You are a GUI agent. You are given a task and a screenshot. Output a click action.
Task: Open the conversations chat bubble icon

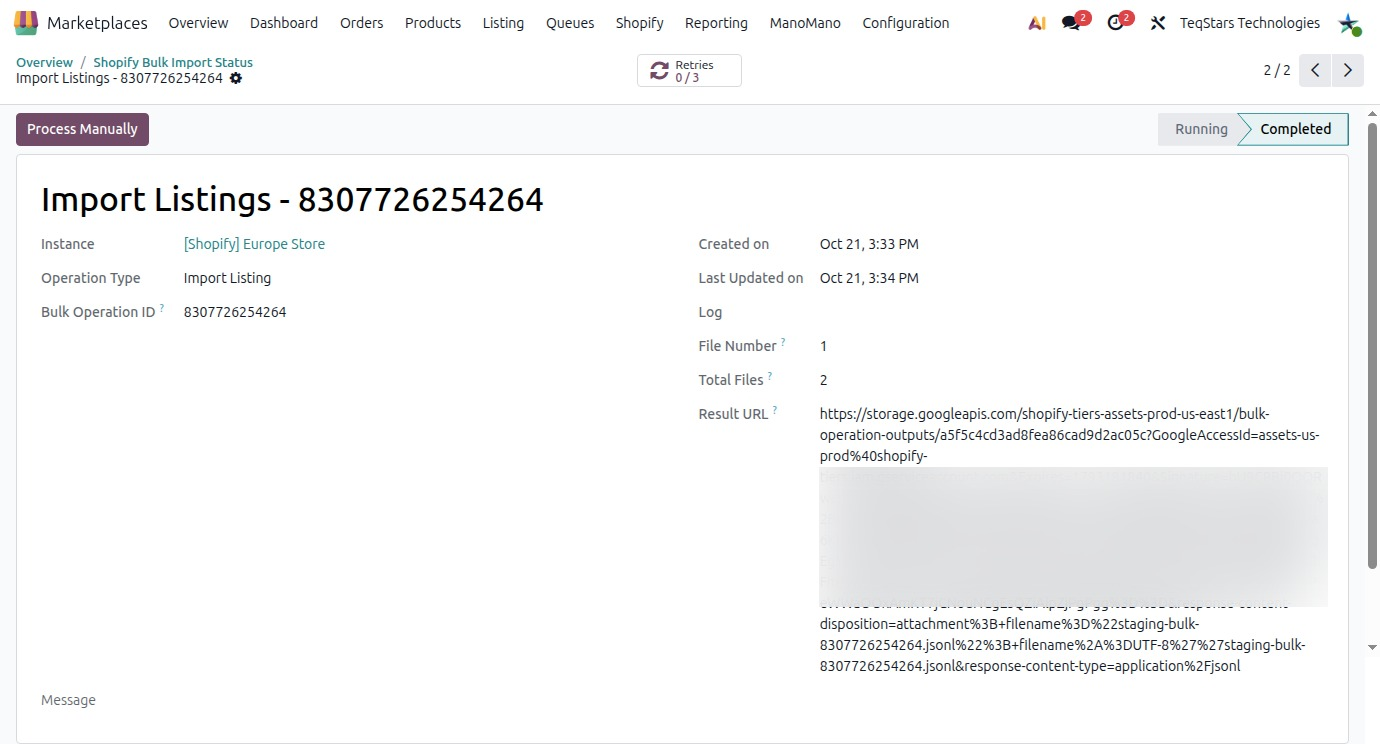[1072, 23]
